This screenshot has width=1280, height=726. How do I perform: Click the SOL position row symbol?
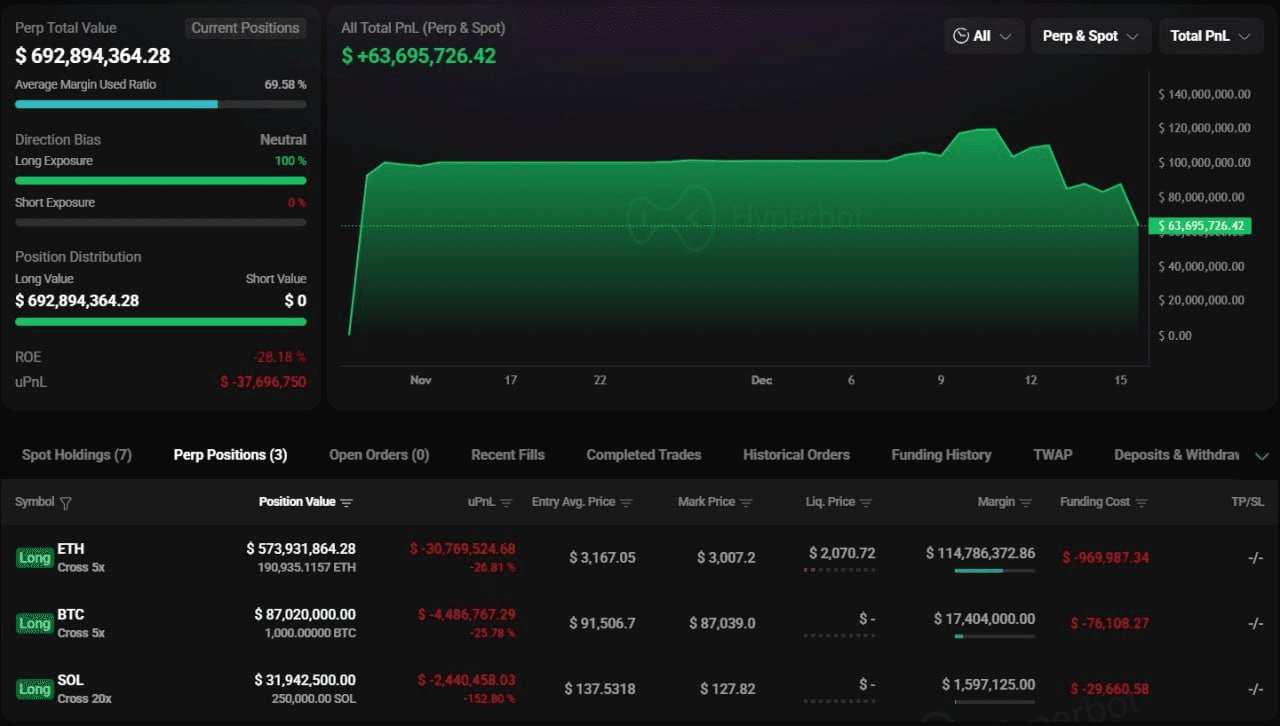pos(71,680)
